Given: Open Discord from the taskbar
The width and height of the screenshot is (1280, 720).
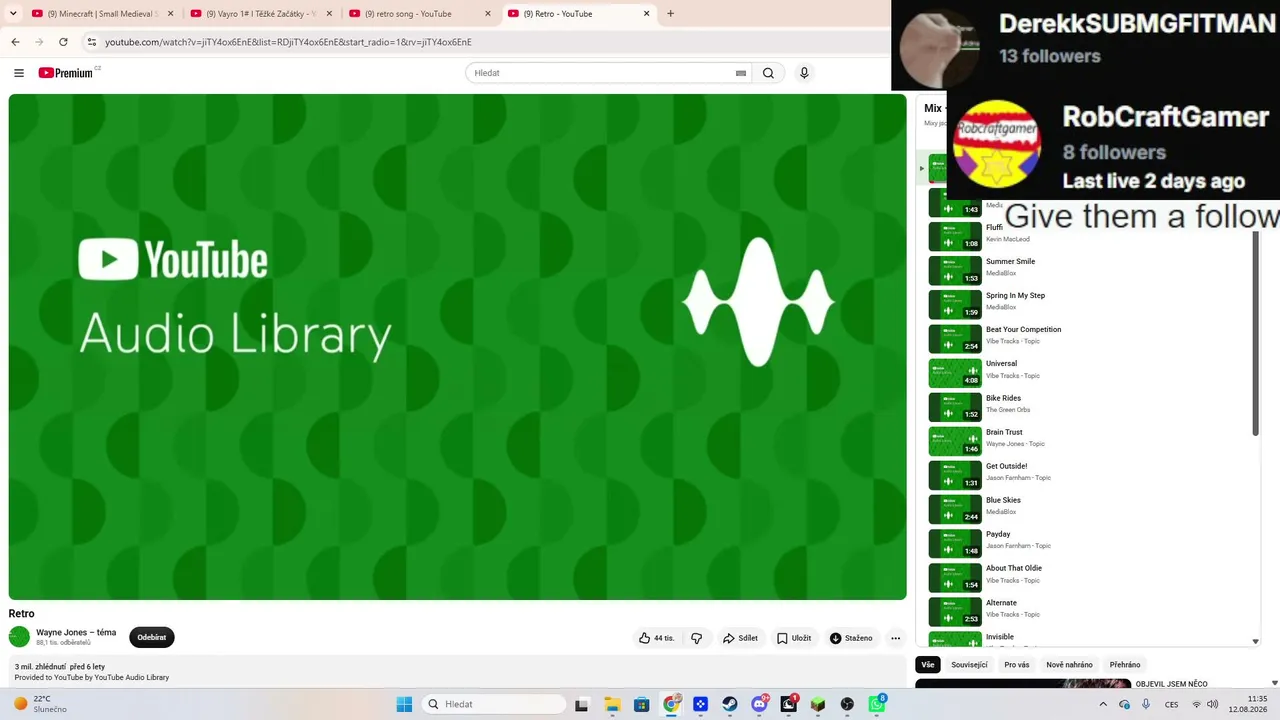Looking at the screenshot, I should 759,704.
